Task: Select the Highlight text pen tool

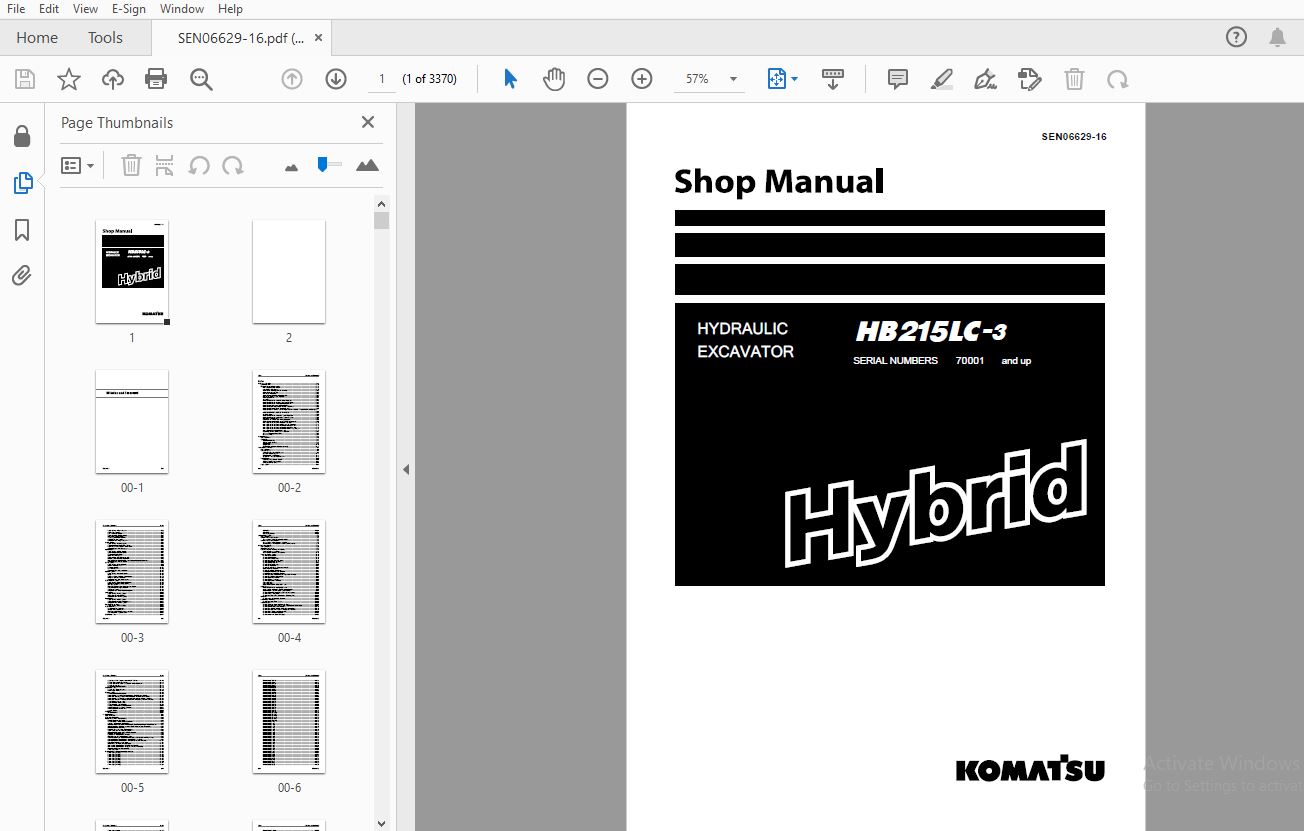Action: point(942,79)
